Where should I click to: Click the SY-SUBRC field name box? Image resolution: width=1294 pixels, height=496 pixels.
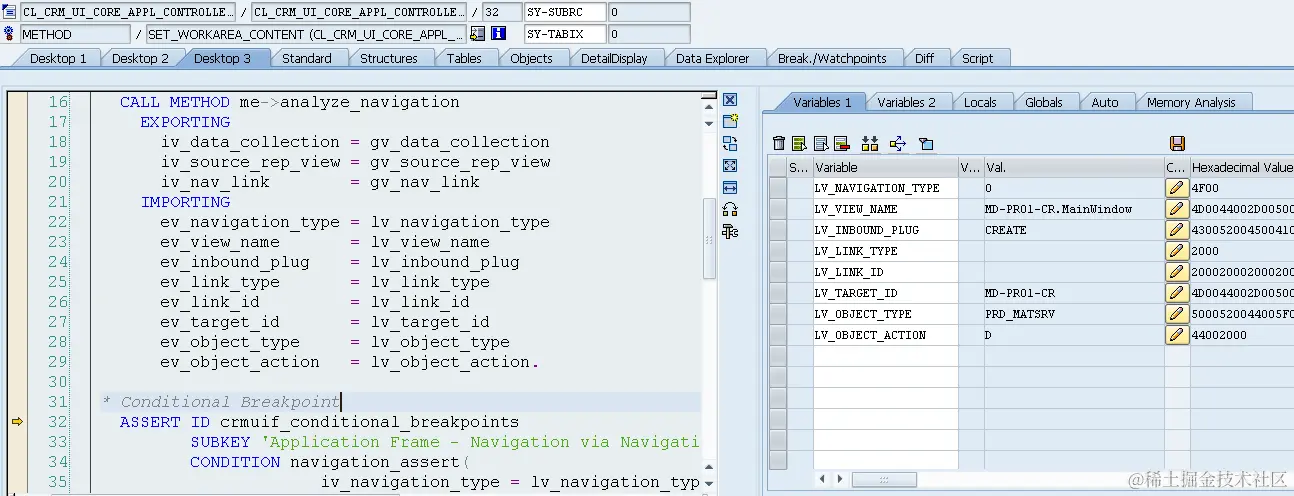tap(565, 12)
